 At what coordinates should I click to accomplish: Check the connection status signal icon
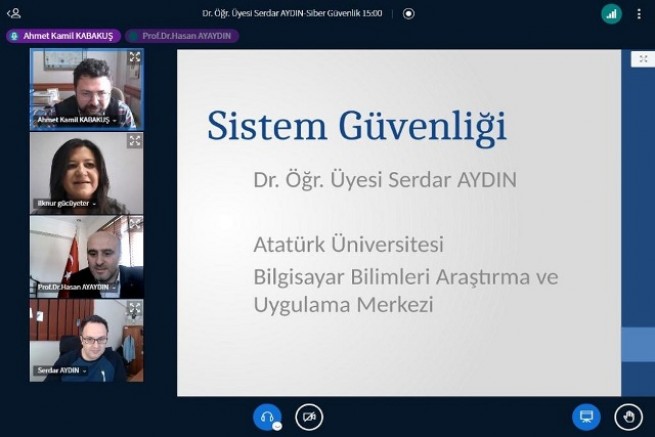611,14
